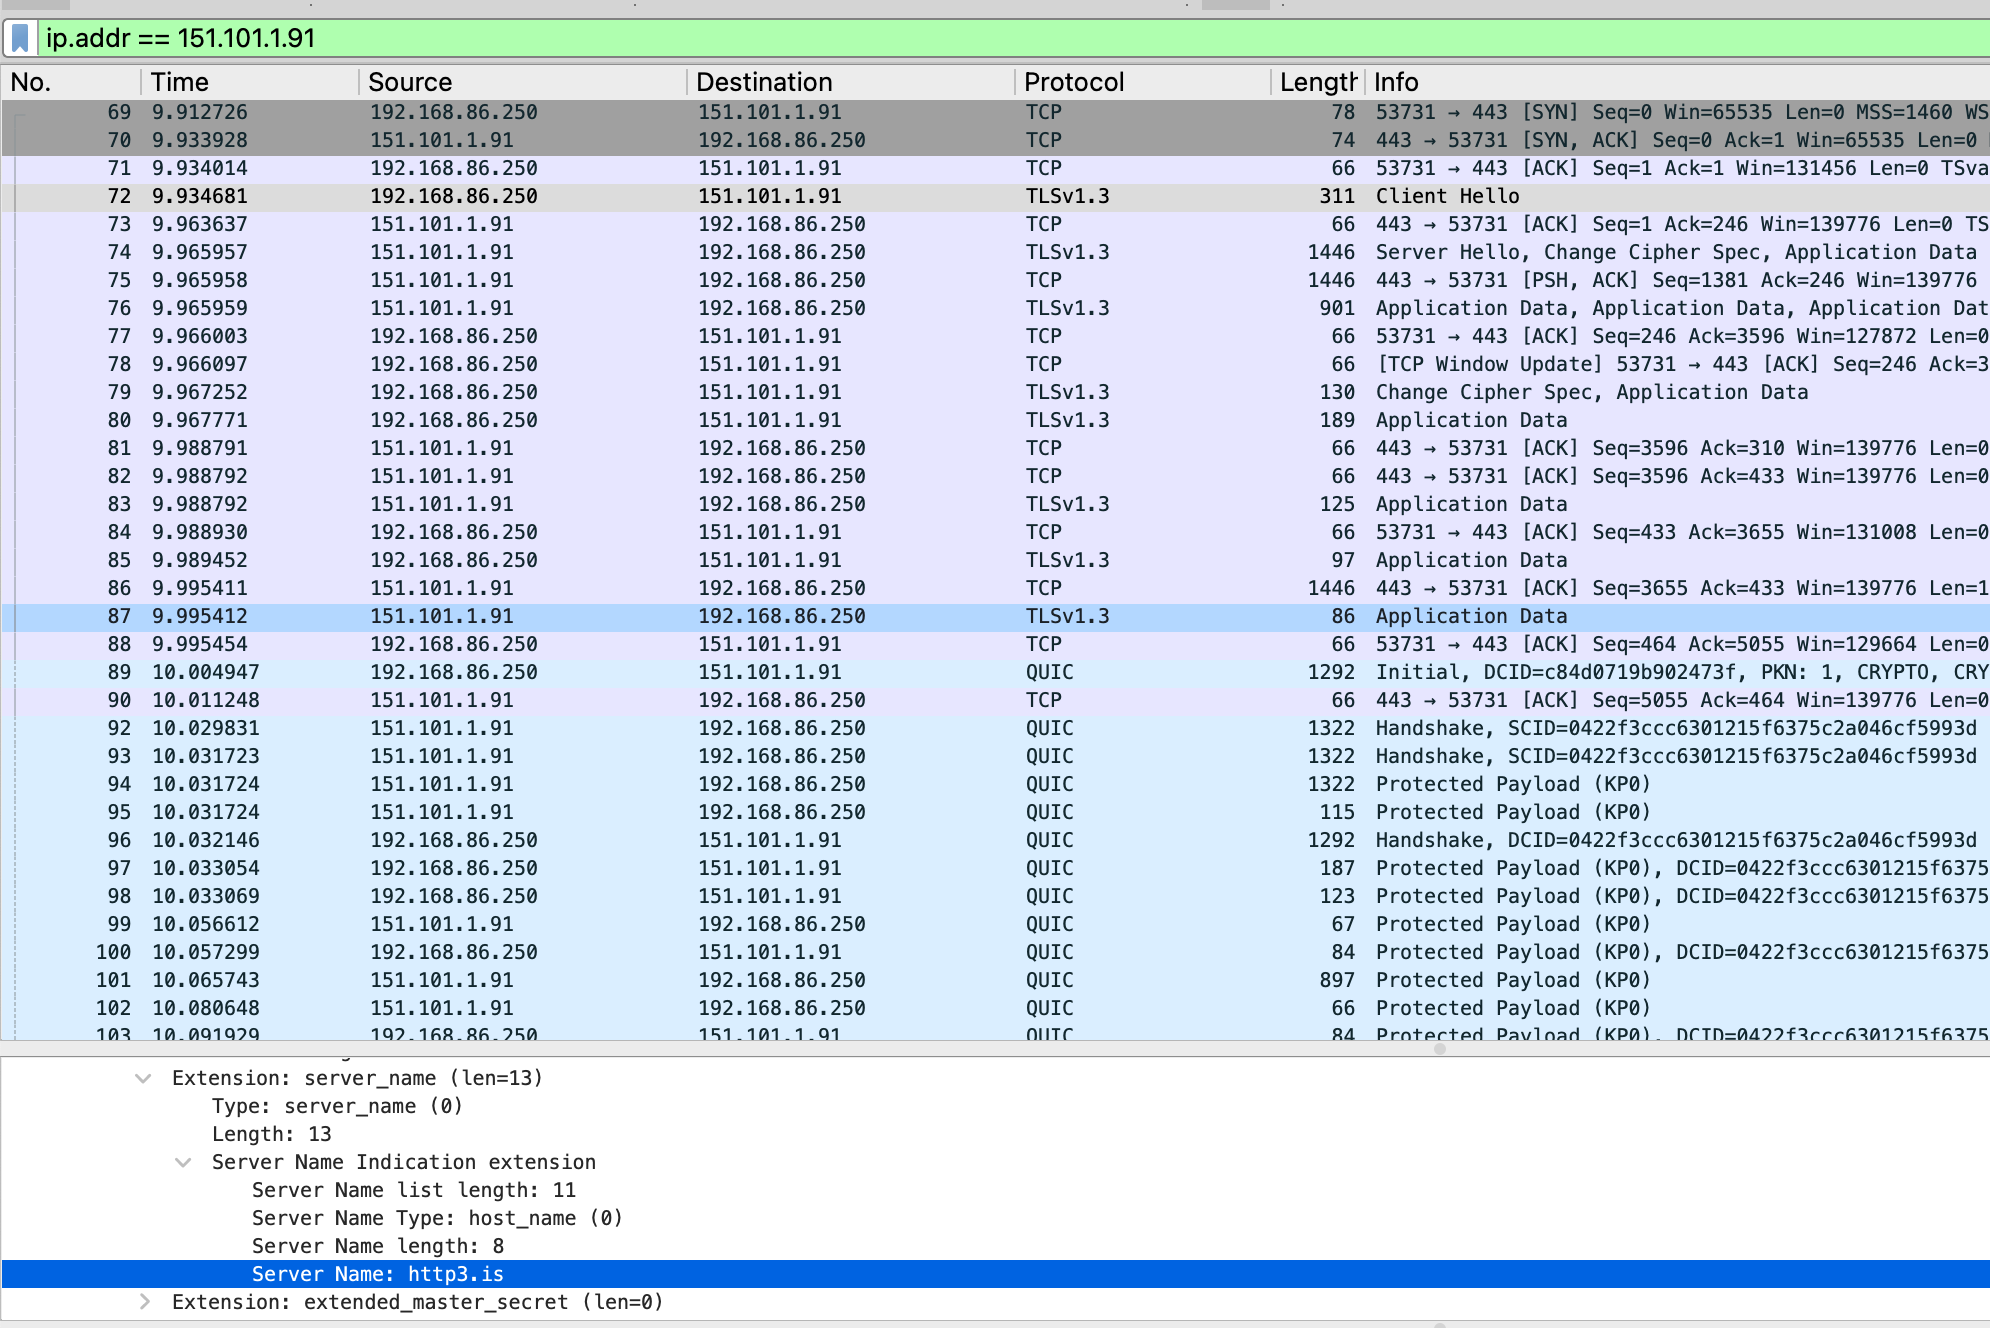Select the Server Name list length line
1990x1328 pixels.
(413, 1190)
